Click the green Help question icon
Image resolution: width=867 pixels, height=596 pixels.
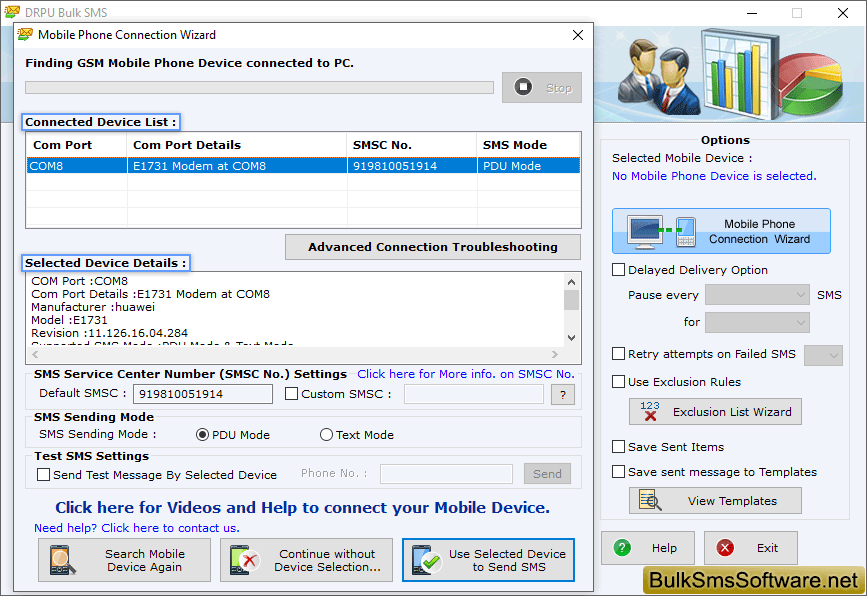622,548
